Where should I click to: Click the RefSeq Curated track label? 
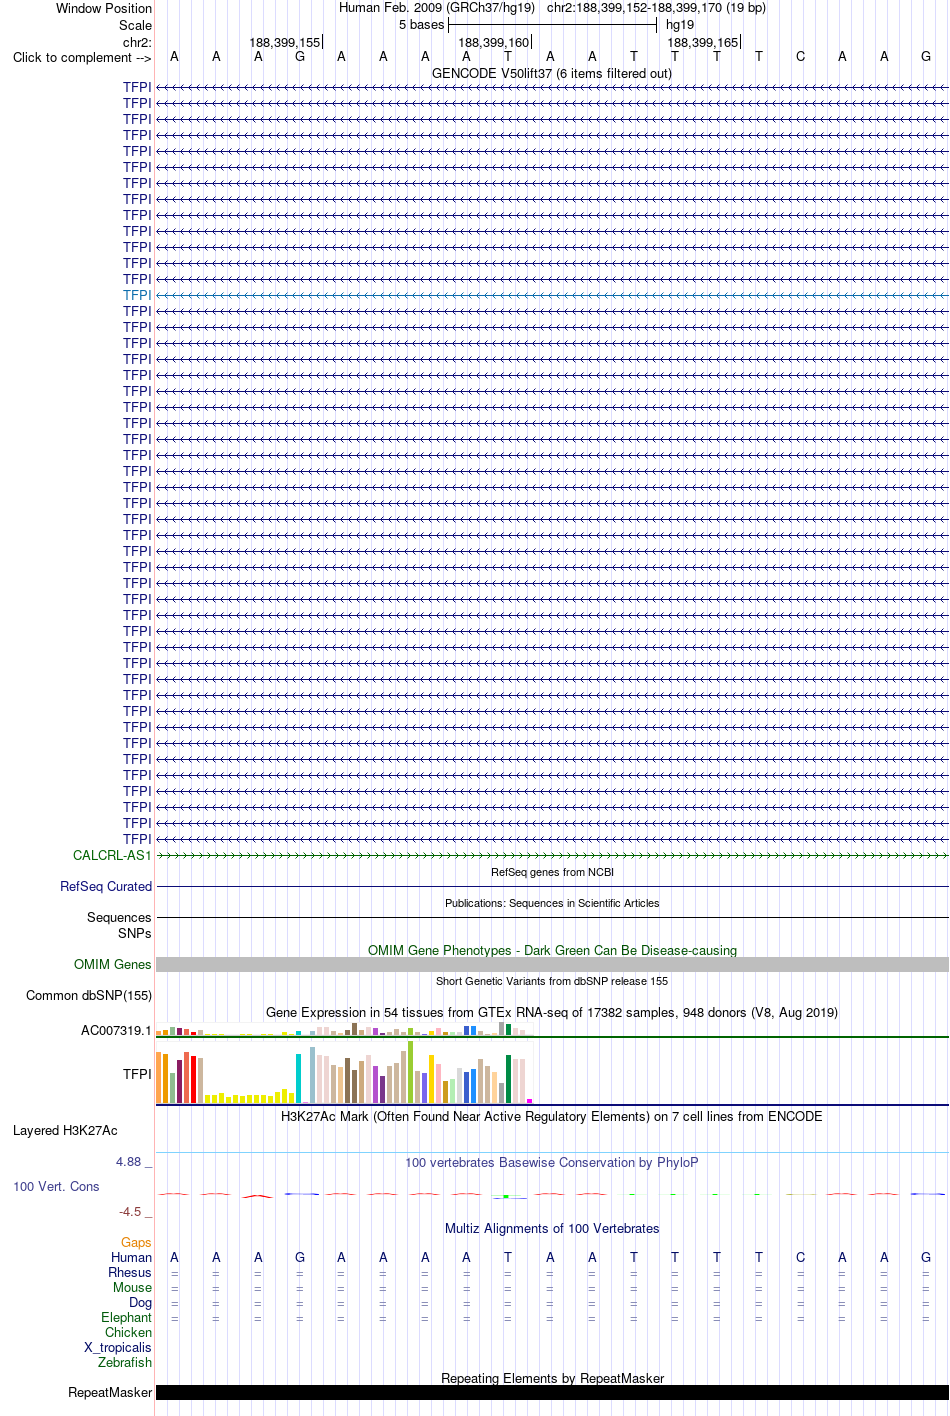[106, 886]
